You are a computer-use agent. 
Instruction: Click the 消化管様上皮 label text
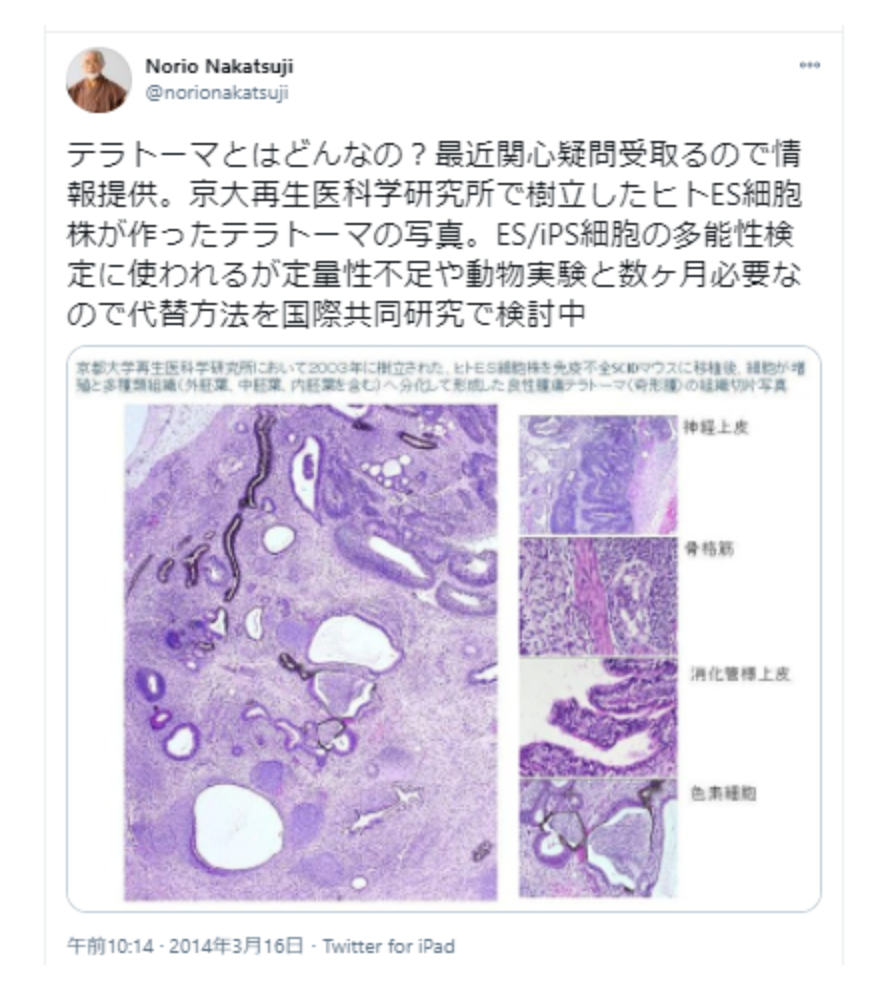point(740,674)
